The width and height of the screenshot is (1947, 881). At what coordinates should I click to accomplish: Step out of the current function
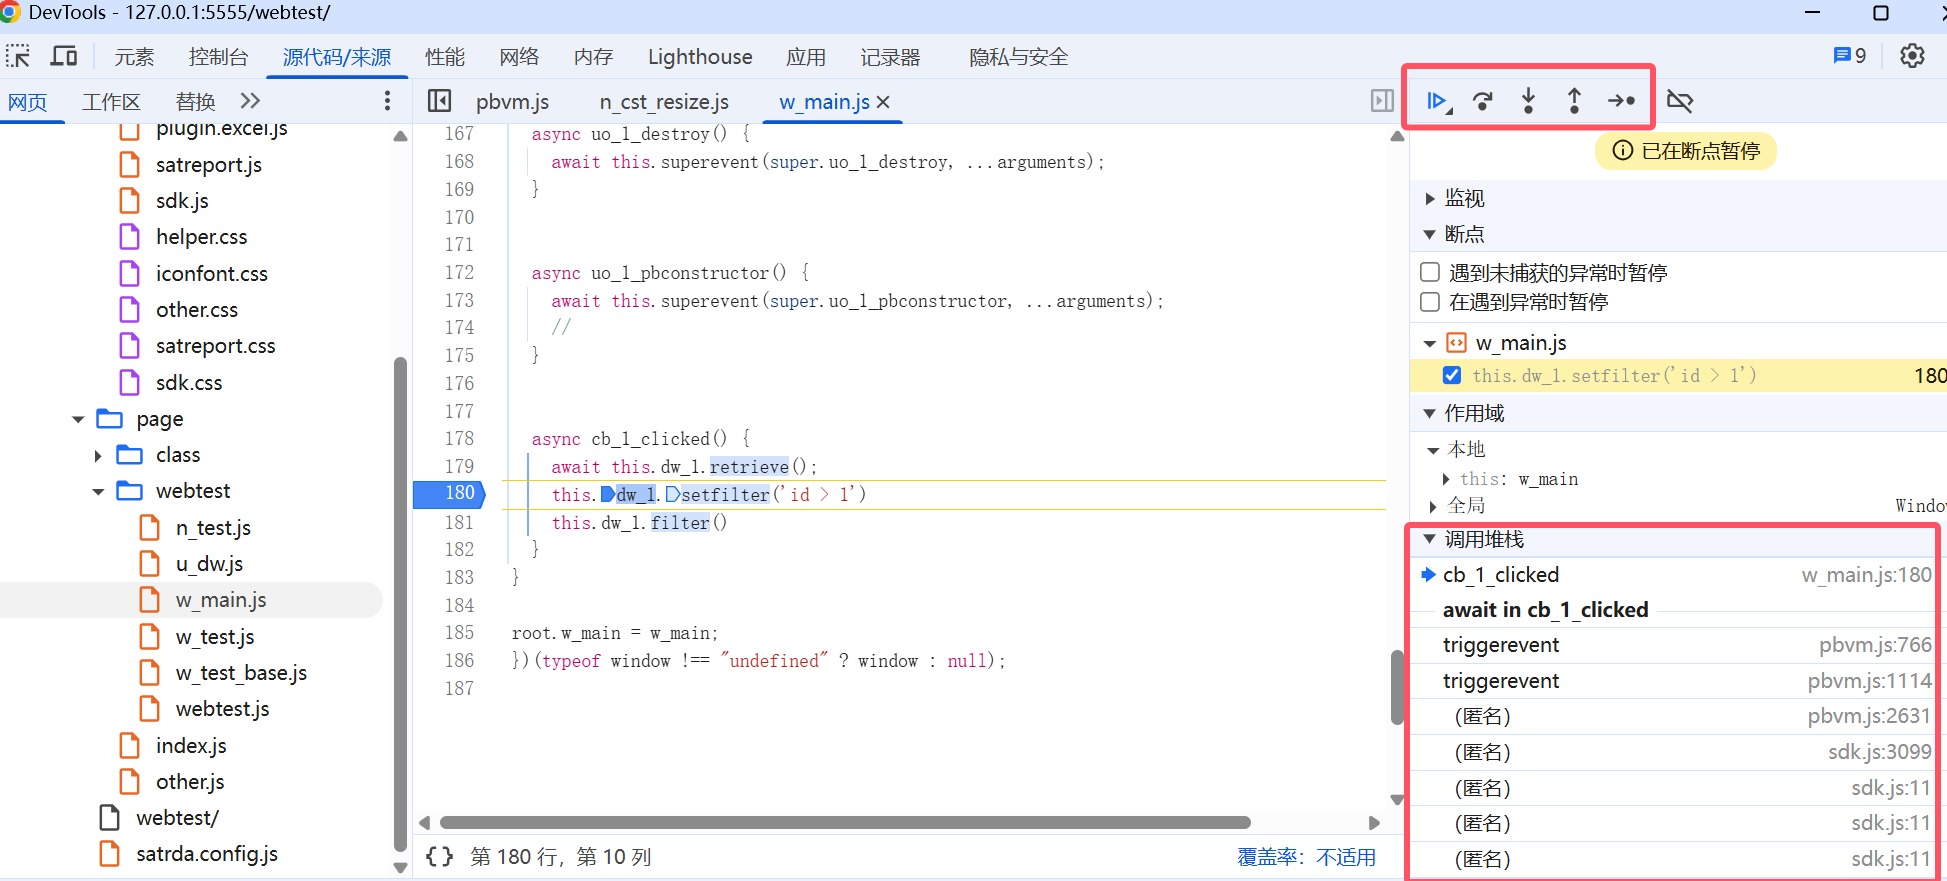click(1574, 101)
